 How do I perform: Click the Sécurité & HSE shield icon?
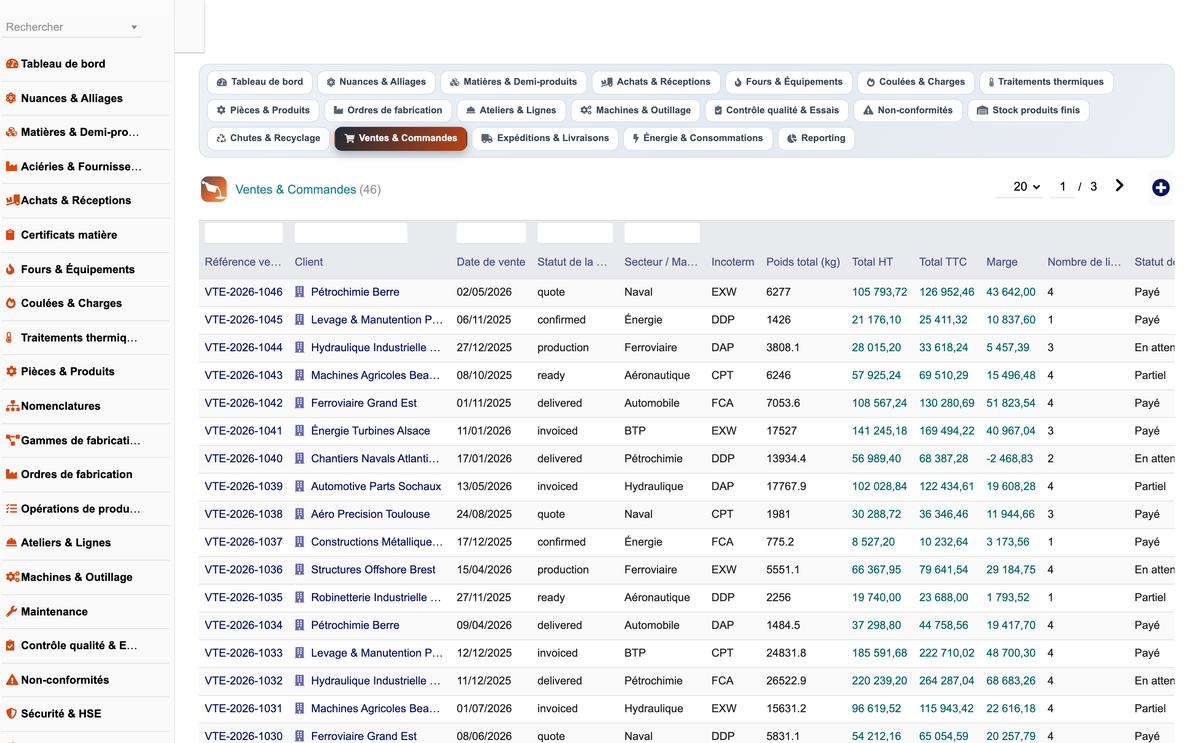coord(12,714)
